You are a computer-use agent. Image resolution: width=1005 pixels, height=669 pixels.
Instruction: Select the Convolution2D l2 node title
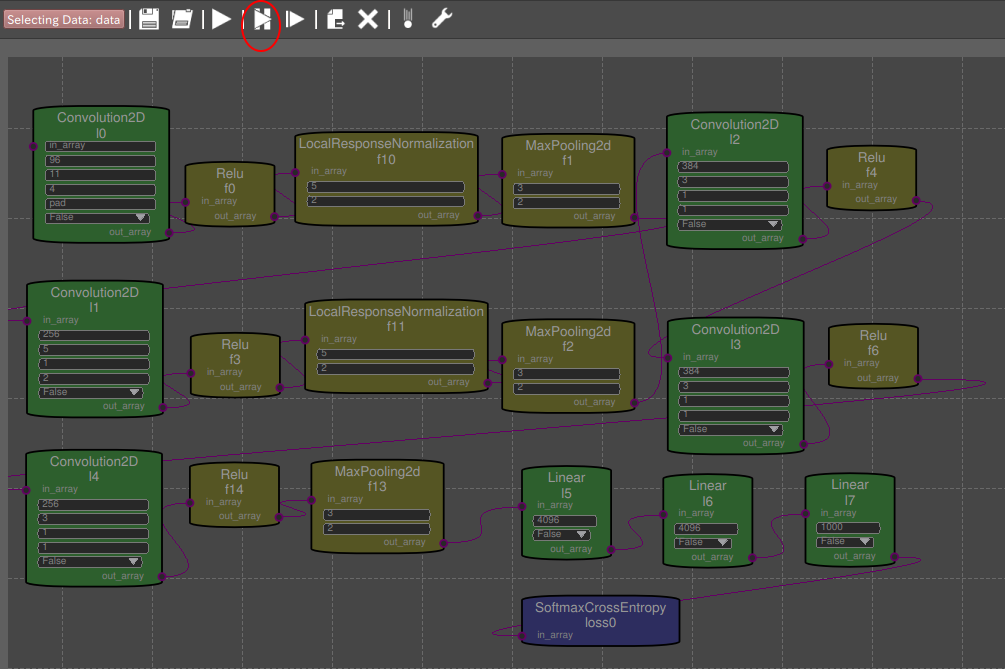(735, 131)
